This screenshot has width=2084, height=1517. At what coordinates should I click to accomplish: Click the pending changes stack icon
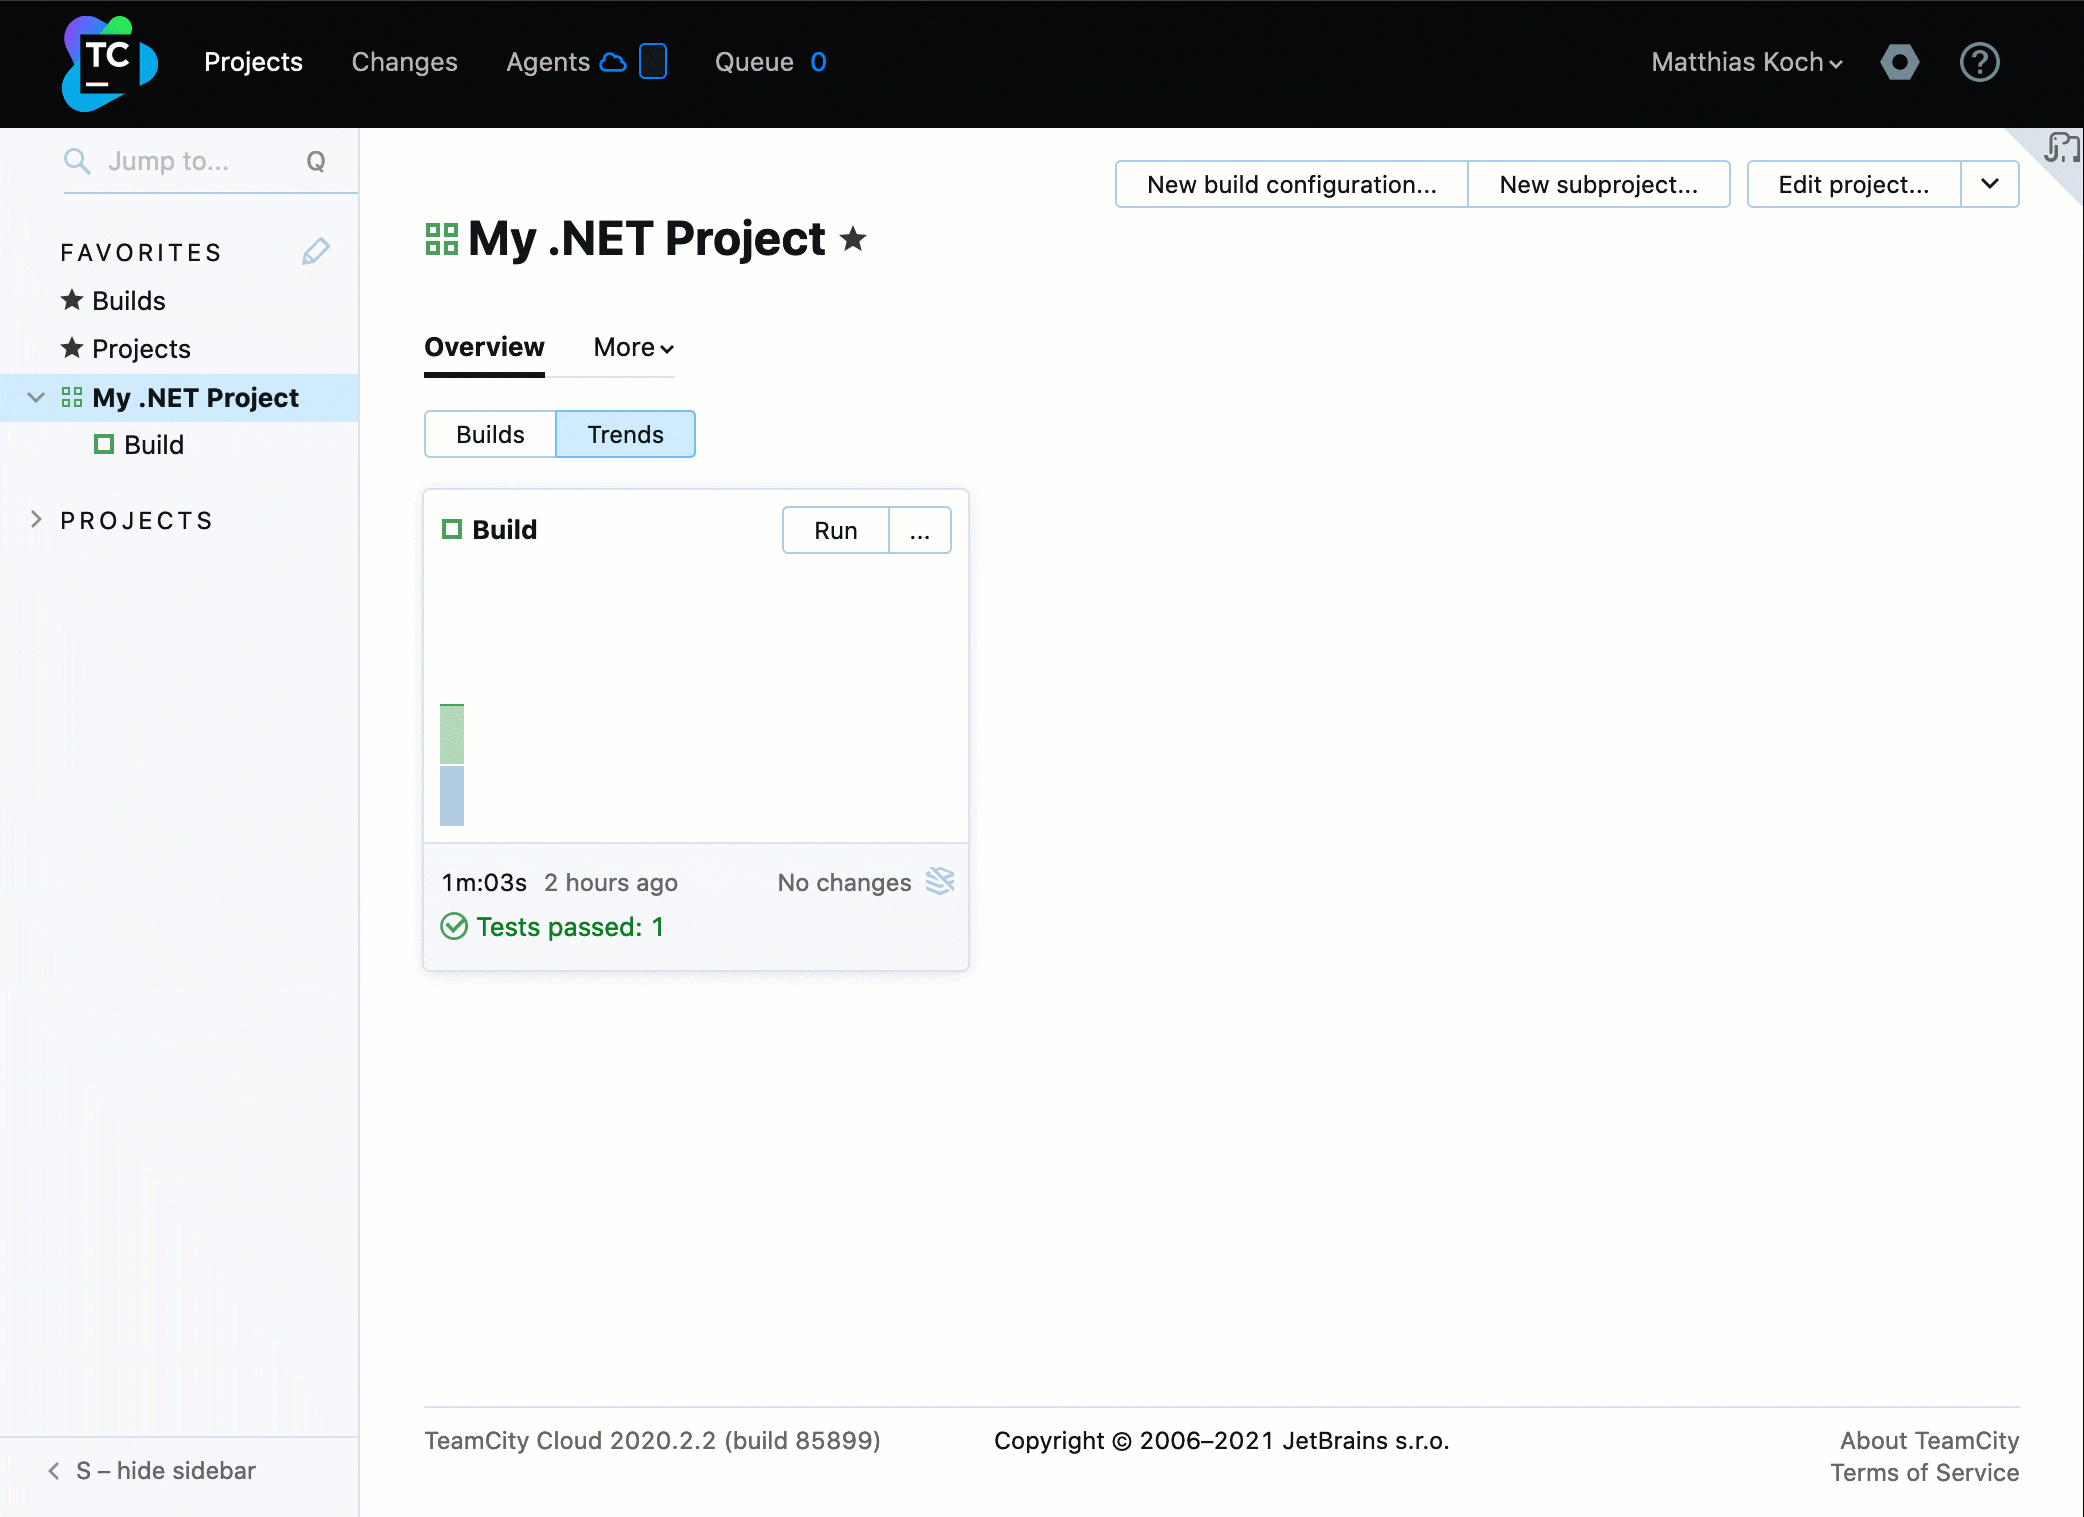coord(940,881)
